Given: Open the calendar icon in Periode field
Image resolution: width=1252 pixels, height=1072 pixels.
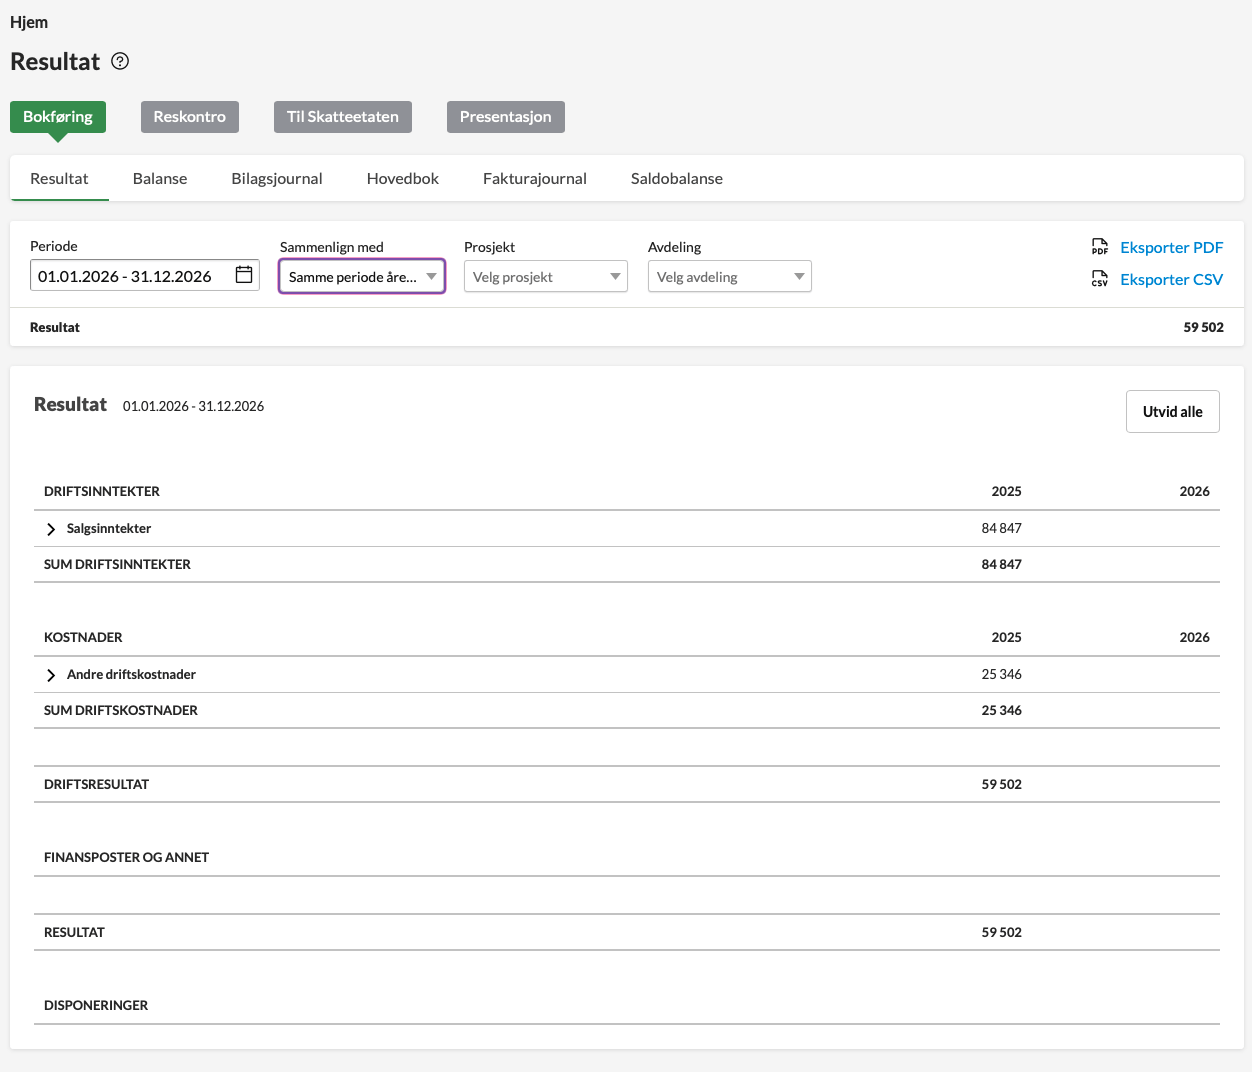Looking at the screenshot, I should point(244,275).
